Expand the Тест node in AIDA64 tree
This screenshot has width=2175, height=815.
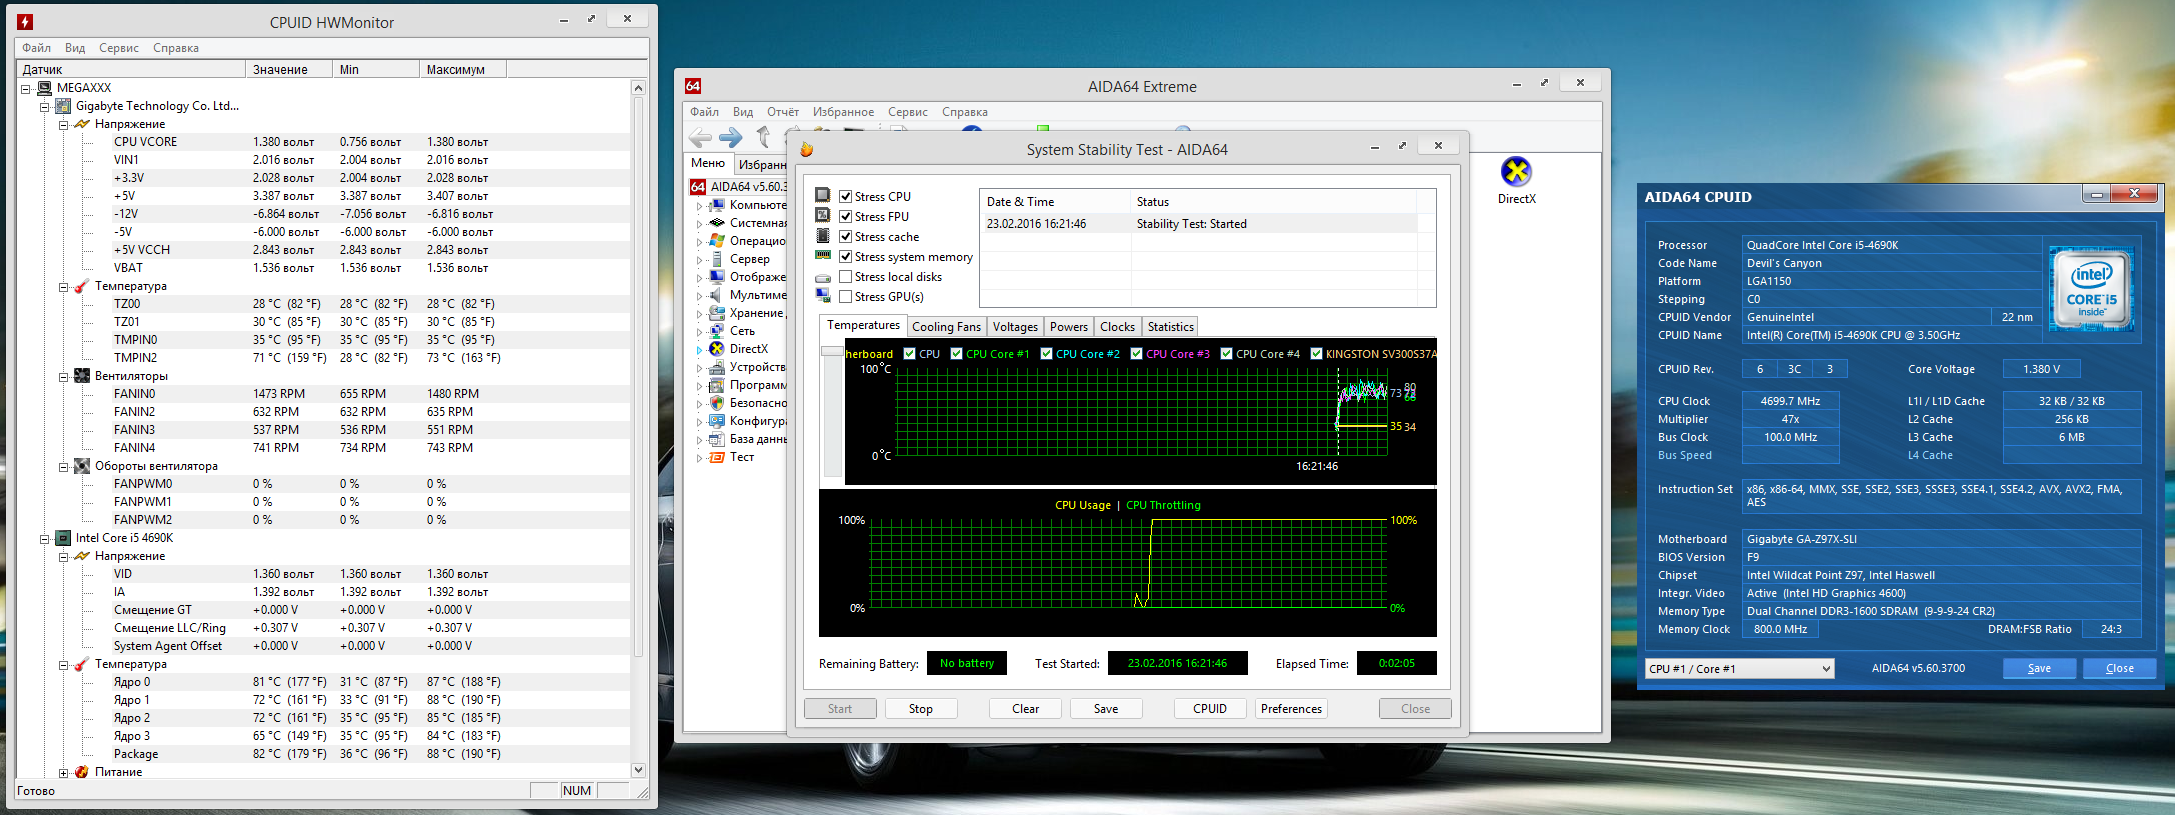[699, 457]
